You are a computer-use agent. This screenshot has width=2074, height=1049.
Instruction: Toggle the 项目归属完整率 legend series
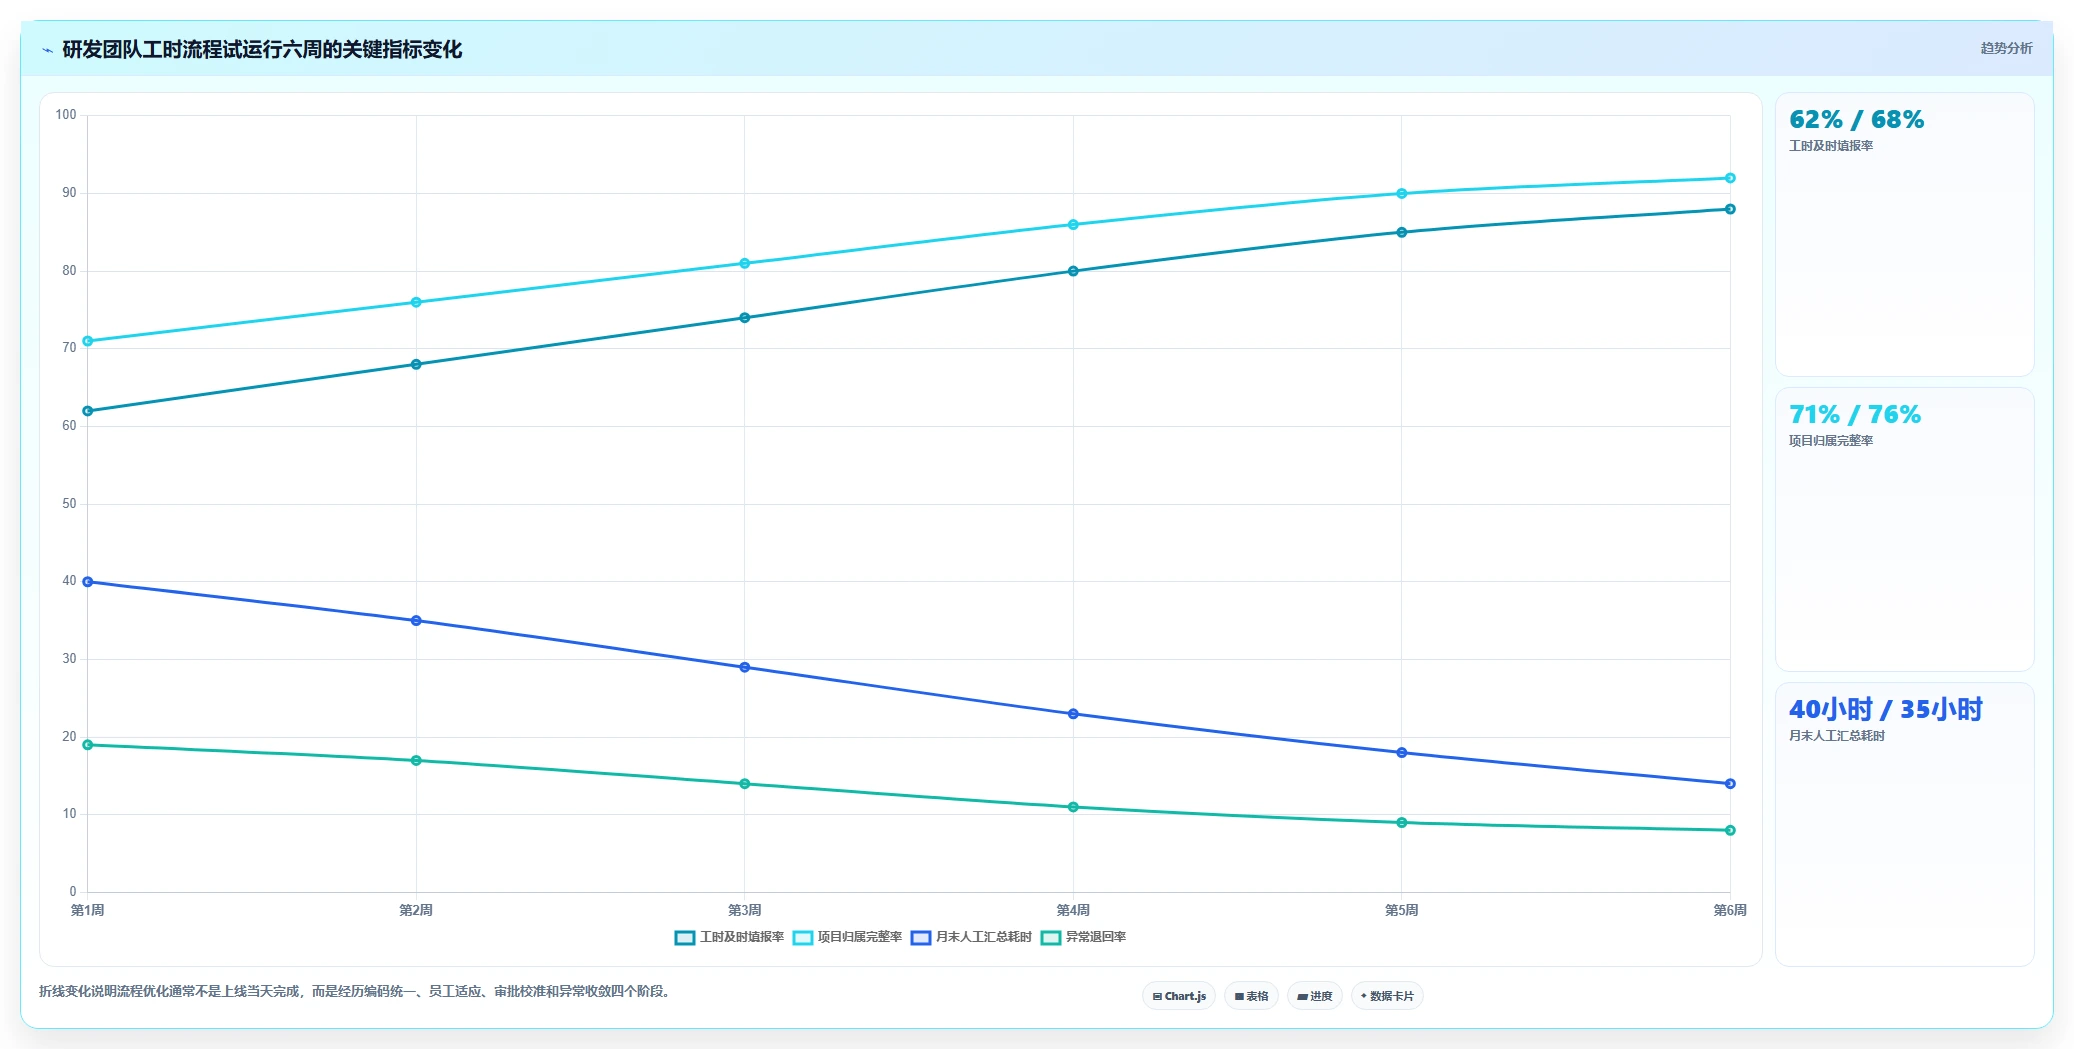click(x=847, y=937)
